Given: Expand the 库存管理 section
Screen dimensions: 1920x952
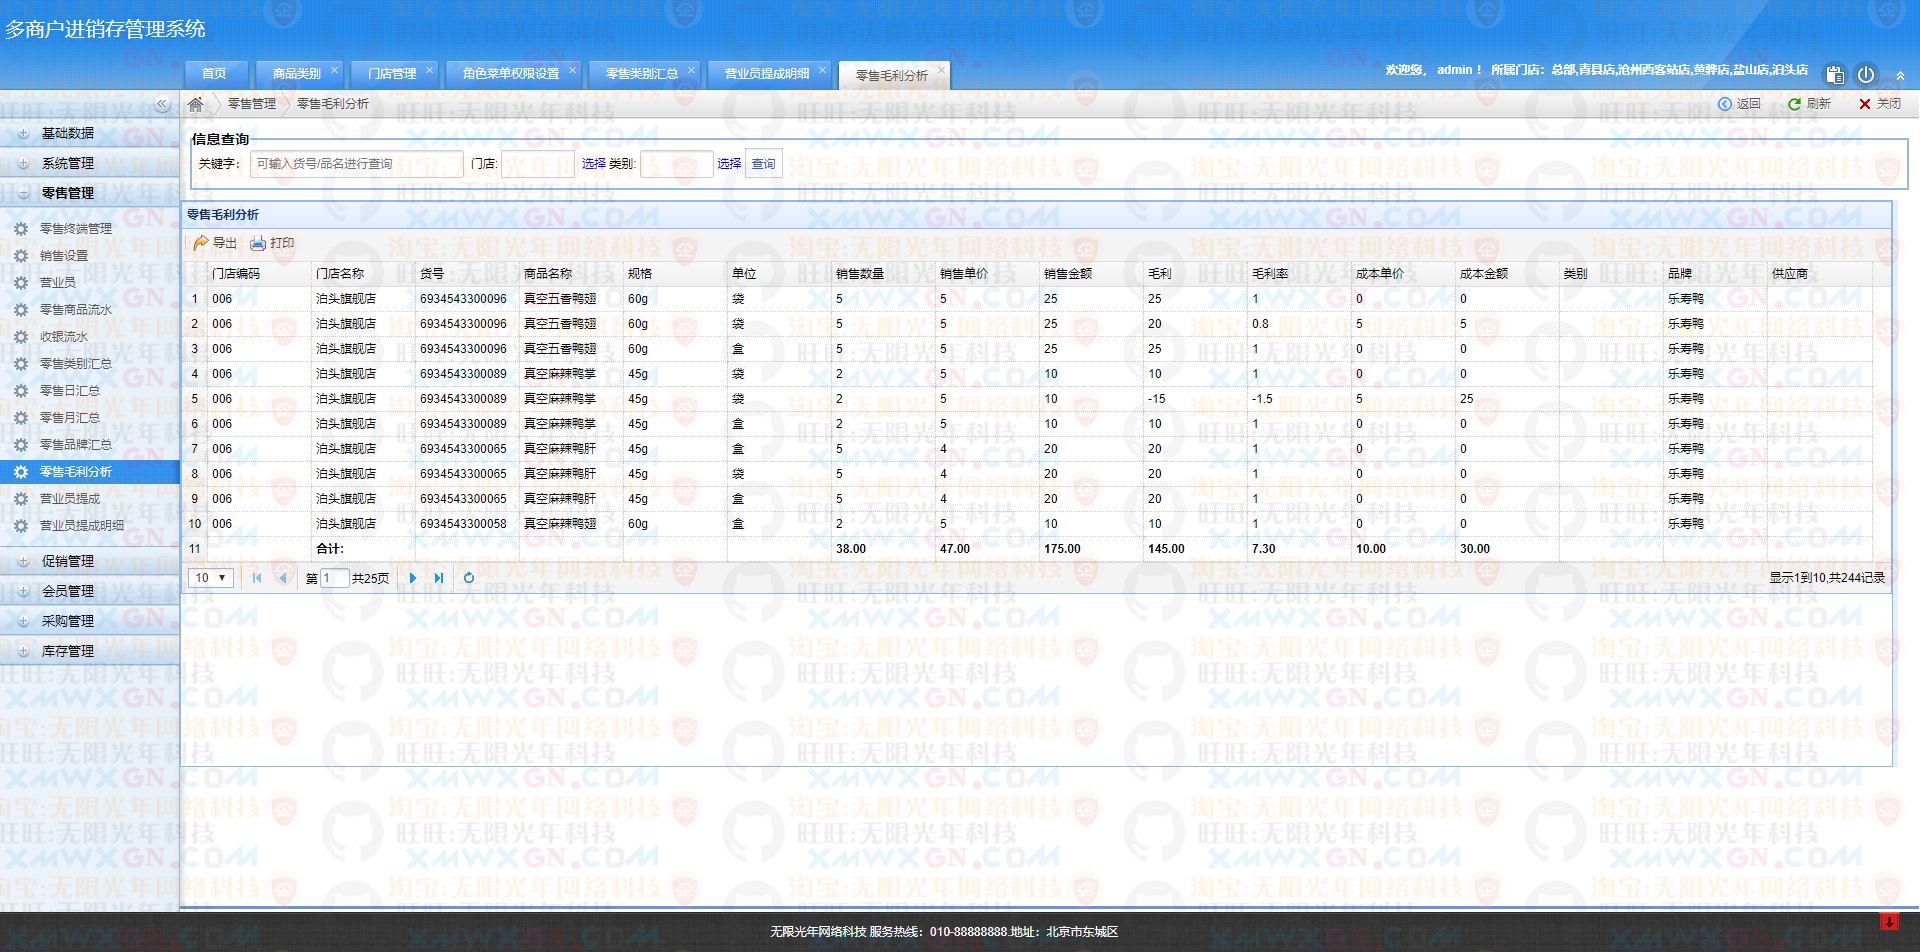Looking at the screenshot, I should point(89,651).
